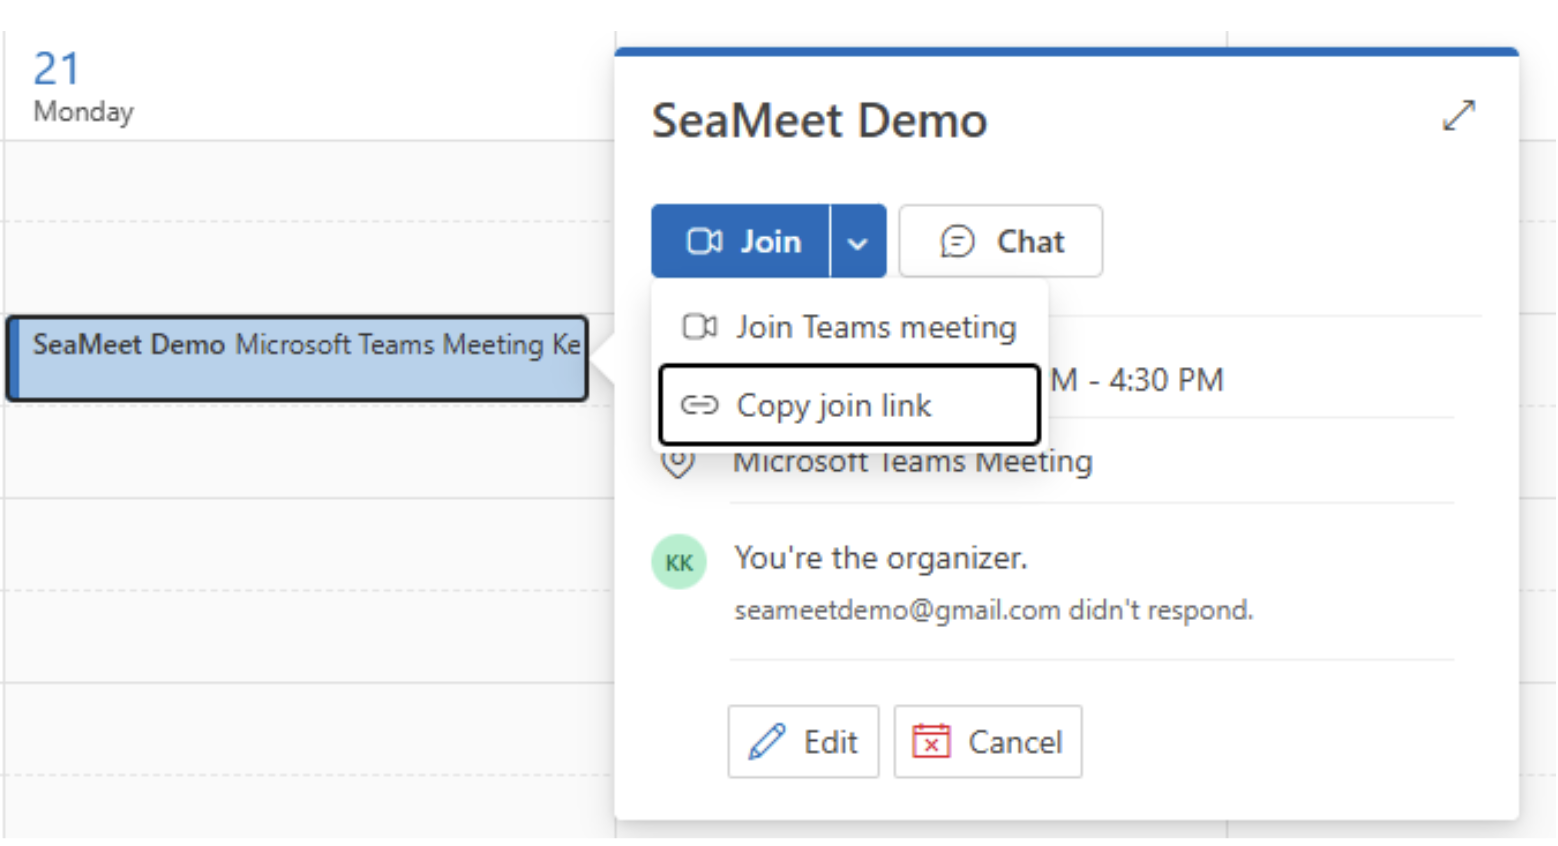Open the Join button dropdown chevron
The height and width of the screenshot is (846, 1558).
click(x=858, y=242)
